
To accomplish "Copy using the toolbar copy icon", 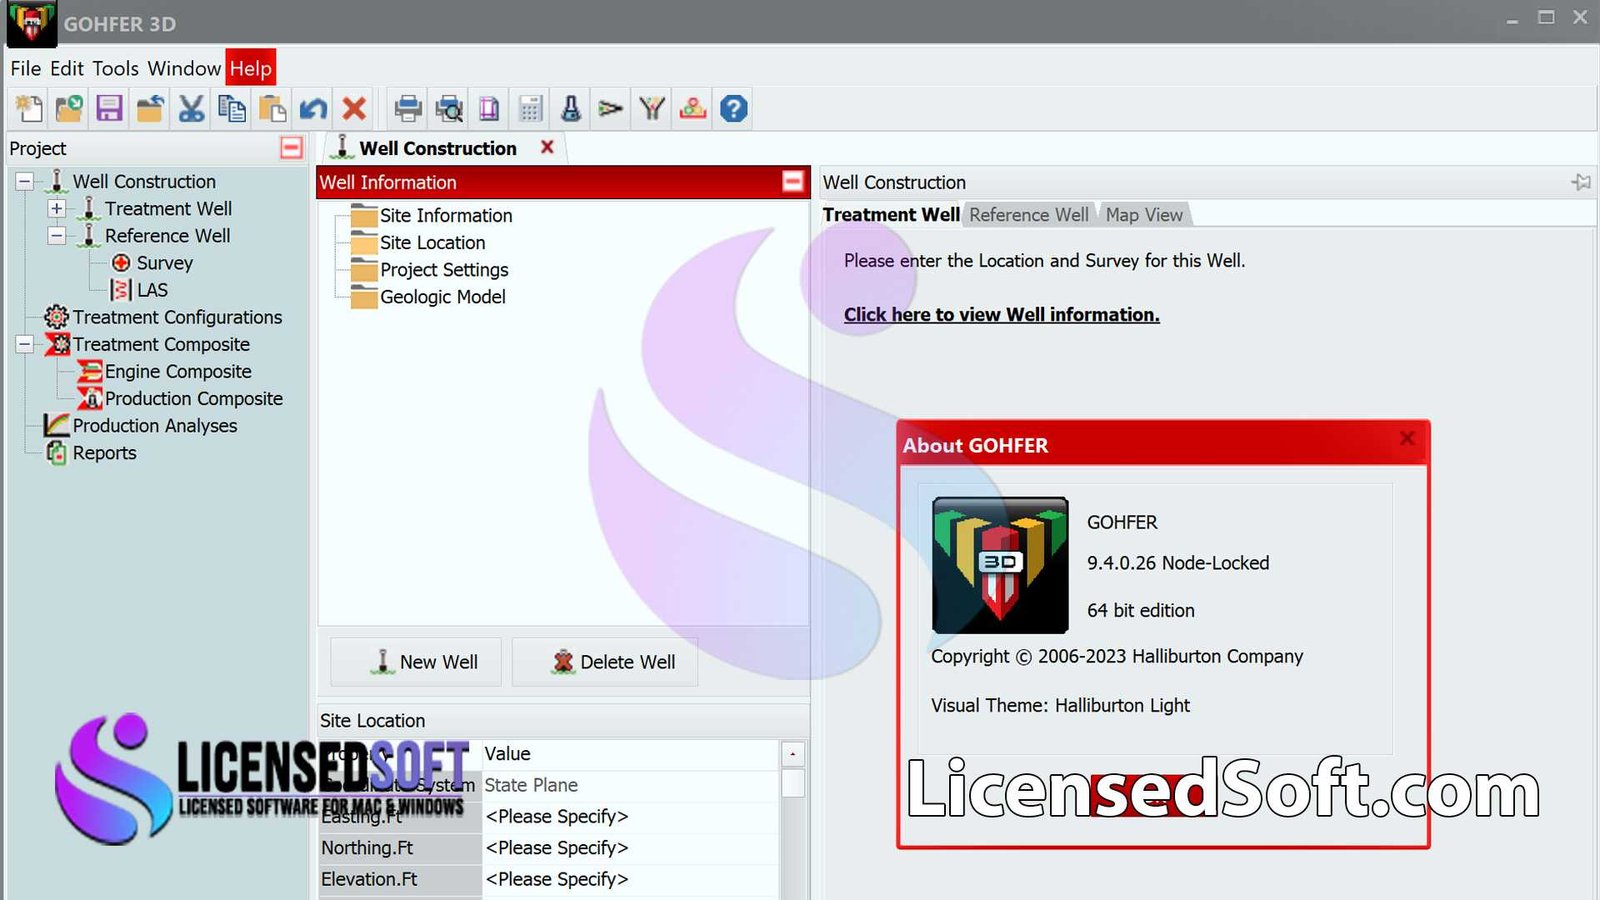I will coord(232,108).
